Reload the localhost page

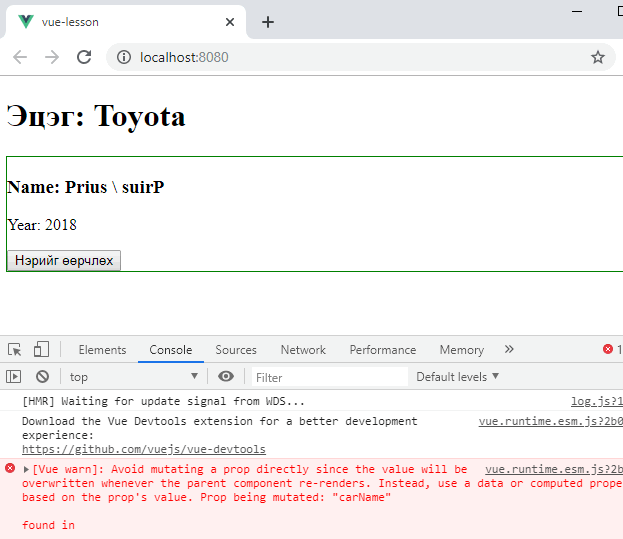84,57
